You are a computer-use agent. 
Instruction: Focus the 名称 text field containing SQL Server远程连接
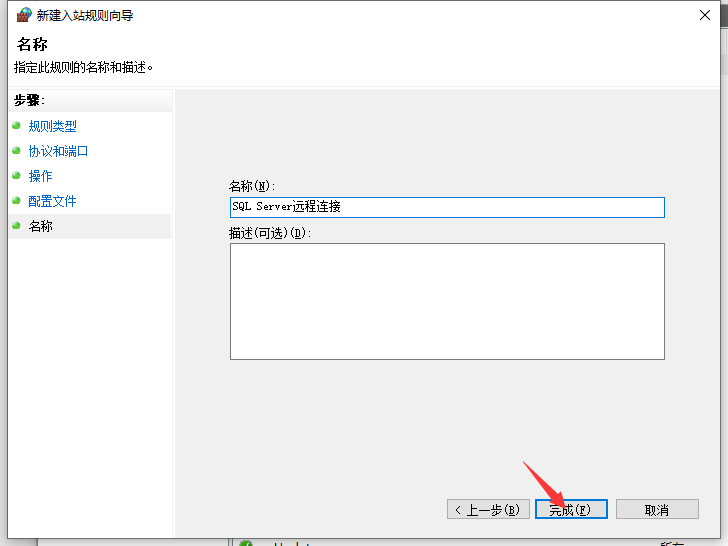[447, 207]
